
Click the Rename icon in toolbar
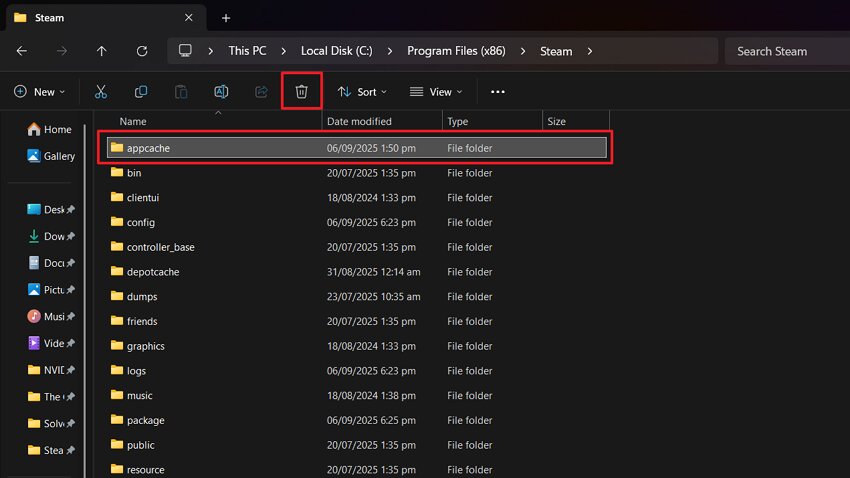(221, 92)
